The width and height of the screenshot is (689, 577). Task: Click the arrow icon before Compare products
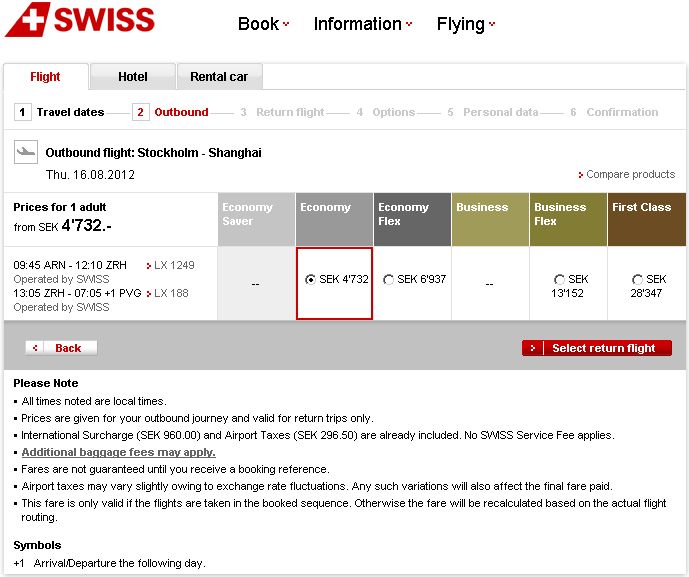pos(581,175)
